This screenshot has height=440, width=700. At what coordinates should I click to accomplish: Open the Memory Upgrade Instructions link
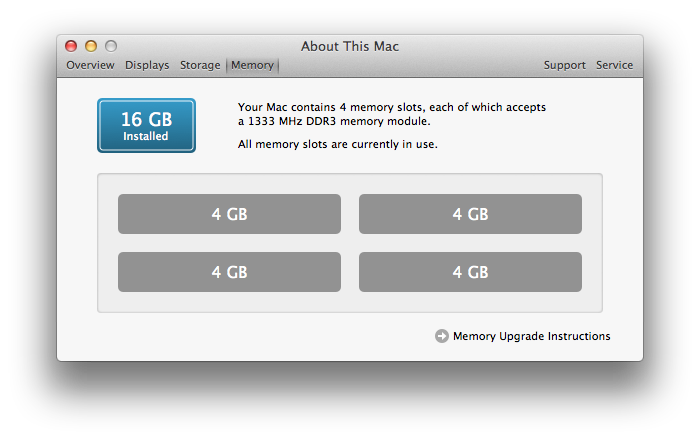click(531, 336)
